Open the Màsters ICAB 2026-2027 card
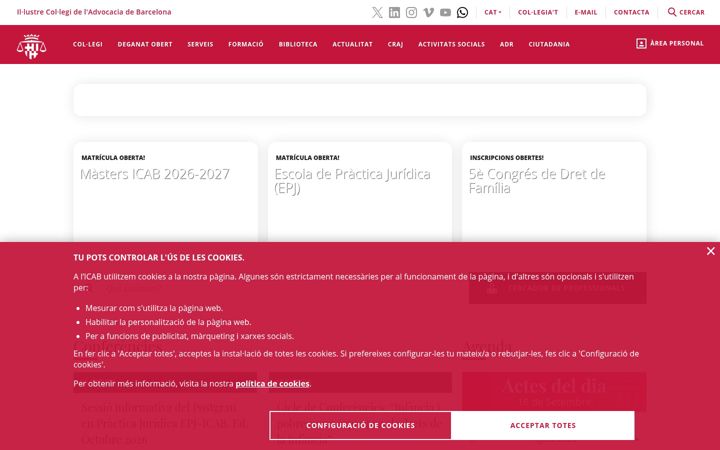Image resolution: width=720 pixels, height=450 pixels. (x=165, y=192)
